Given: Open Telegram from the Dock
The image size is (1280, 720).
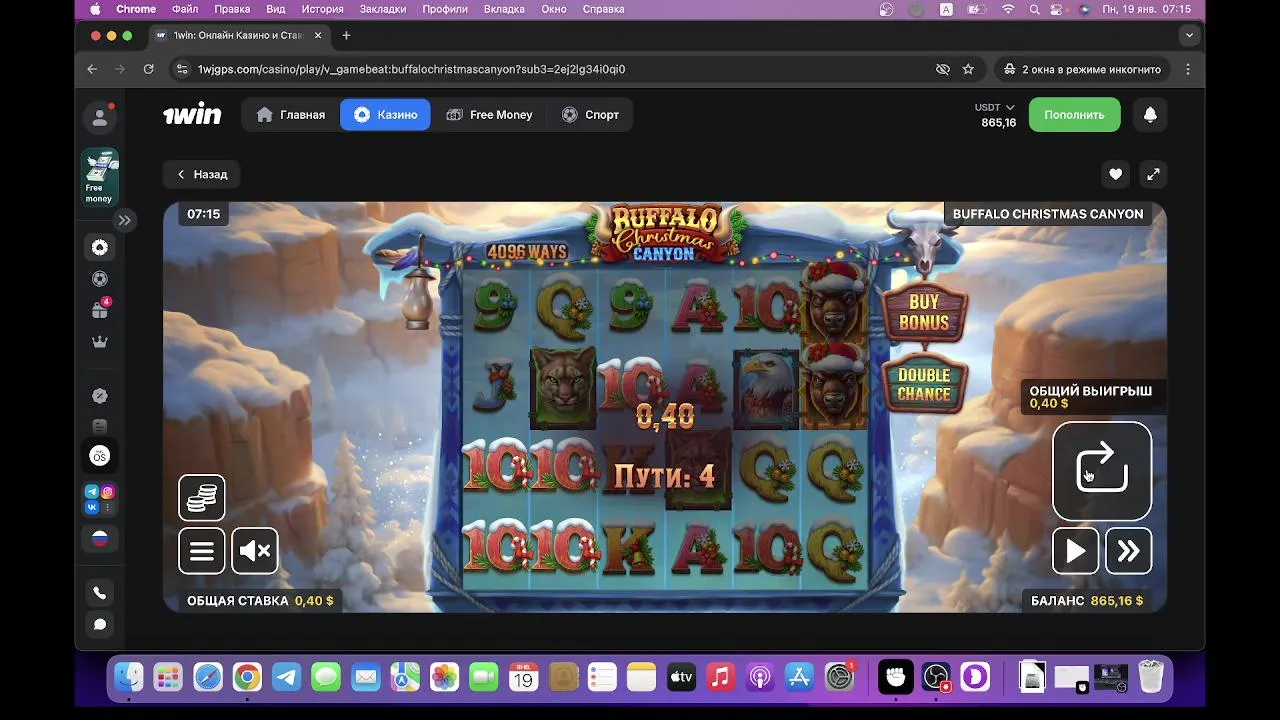Looking at the screenshot, I should [x=286, y=677].
